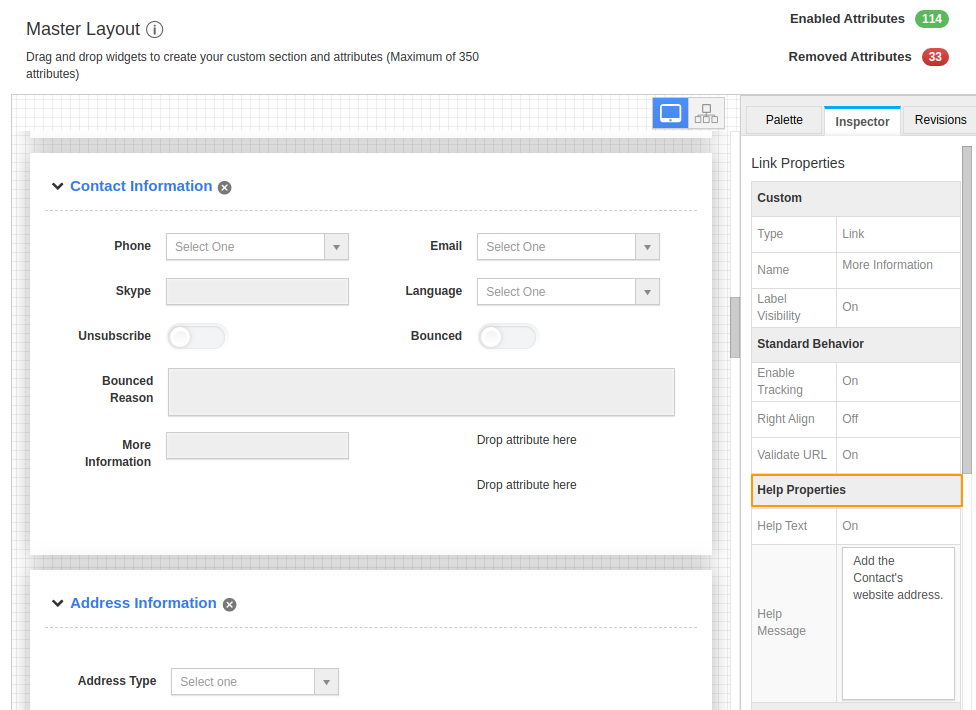
Task: Collapse the Address Information section chevron
Action: (x=57, y=603)
